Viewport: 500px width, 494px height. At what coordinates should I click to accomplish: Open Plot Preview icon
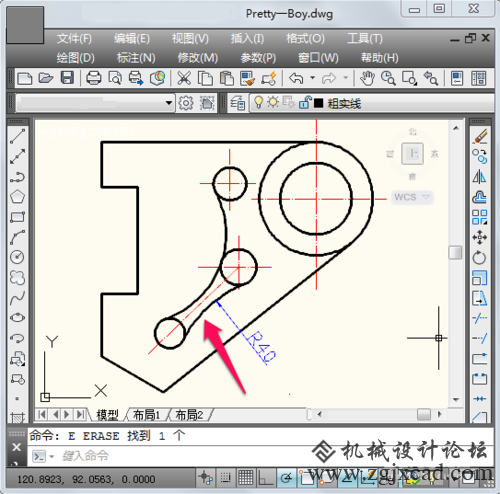[x=115, y=79]
